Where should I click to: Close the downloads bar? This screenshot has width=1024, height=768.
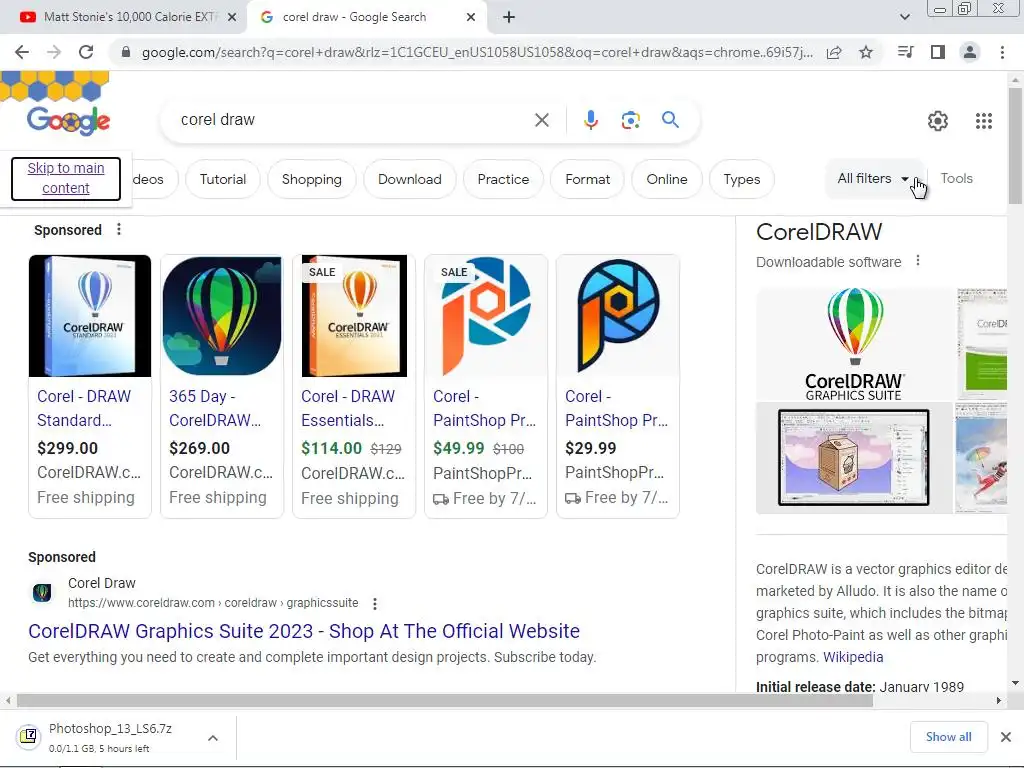click(x=1006, y=737)
